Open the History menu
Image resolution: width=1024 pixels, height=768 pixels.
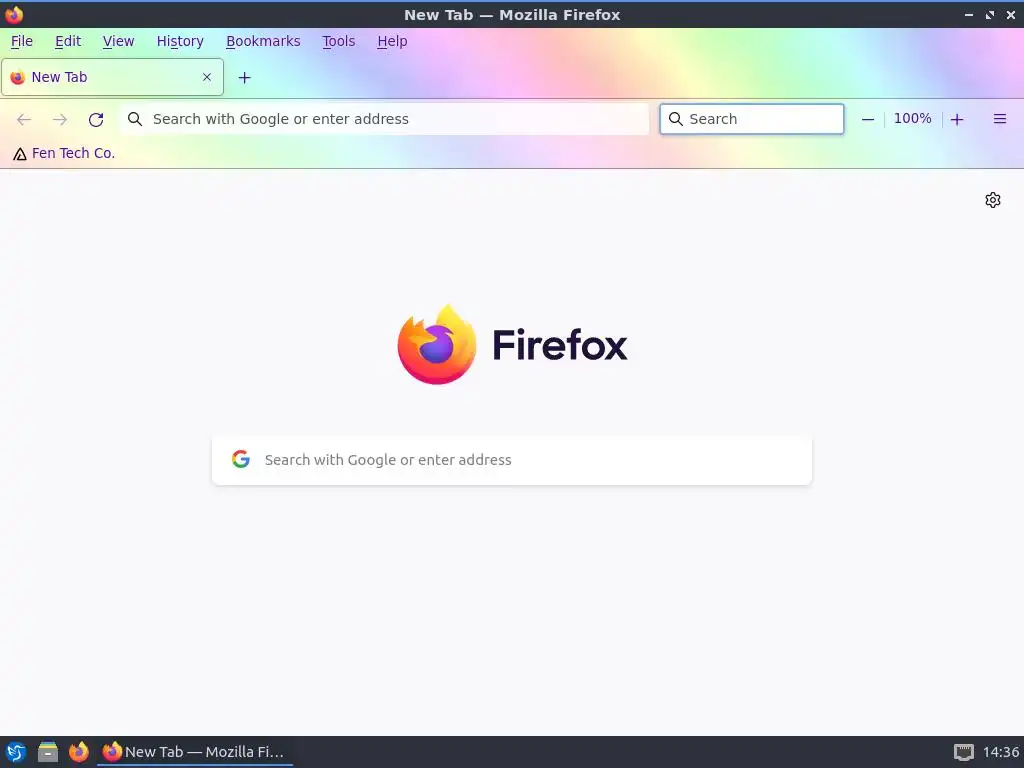180,41
